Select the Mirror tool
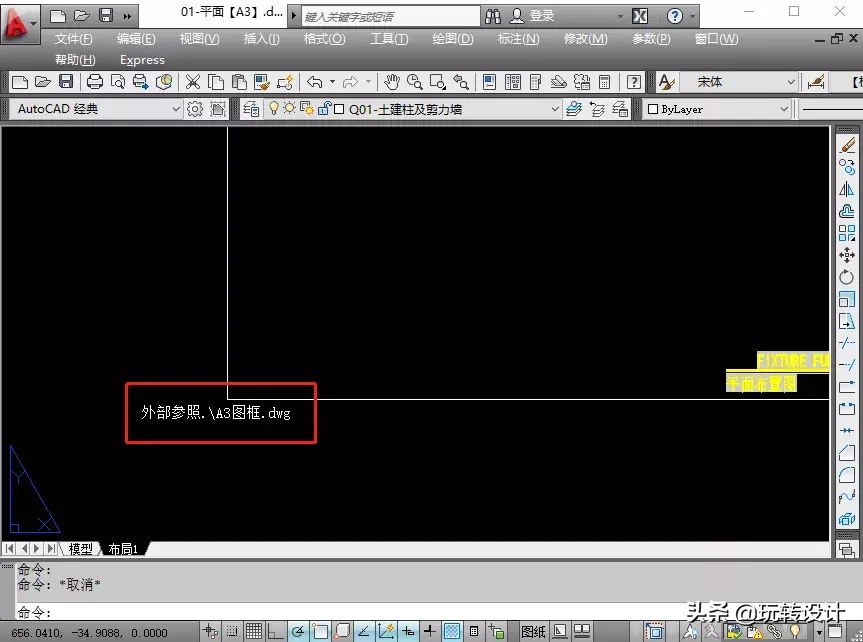 pos(847,189)
